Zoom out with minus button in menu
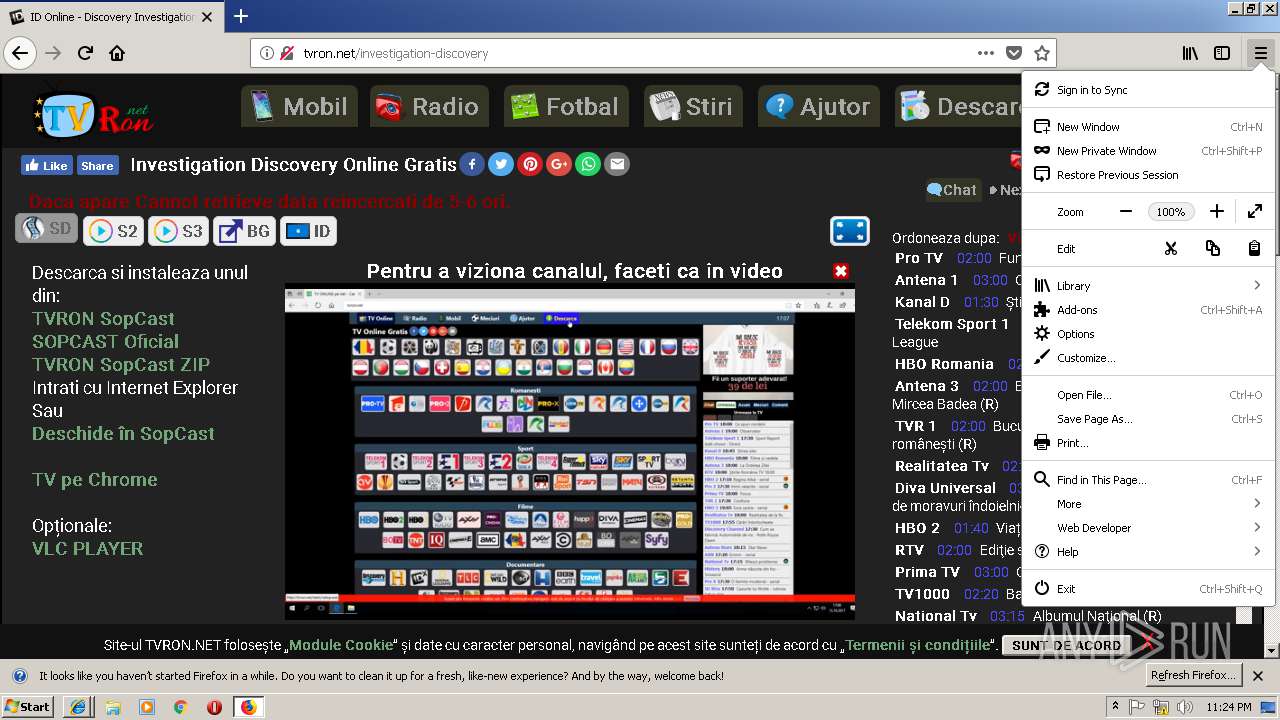 (1126, 211)
